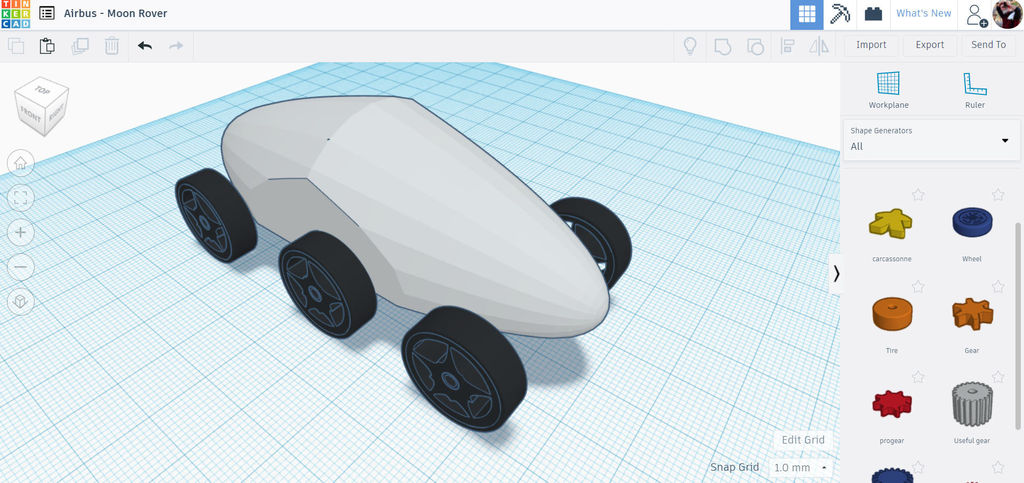This screenshot has height=483, width=1024.
Task: Select the red progear shape
Action: click(x=891, y=403)
